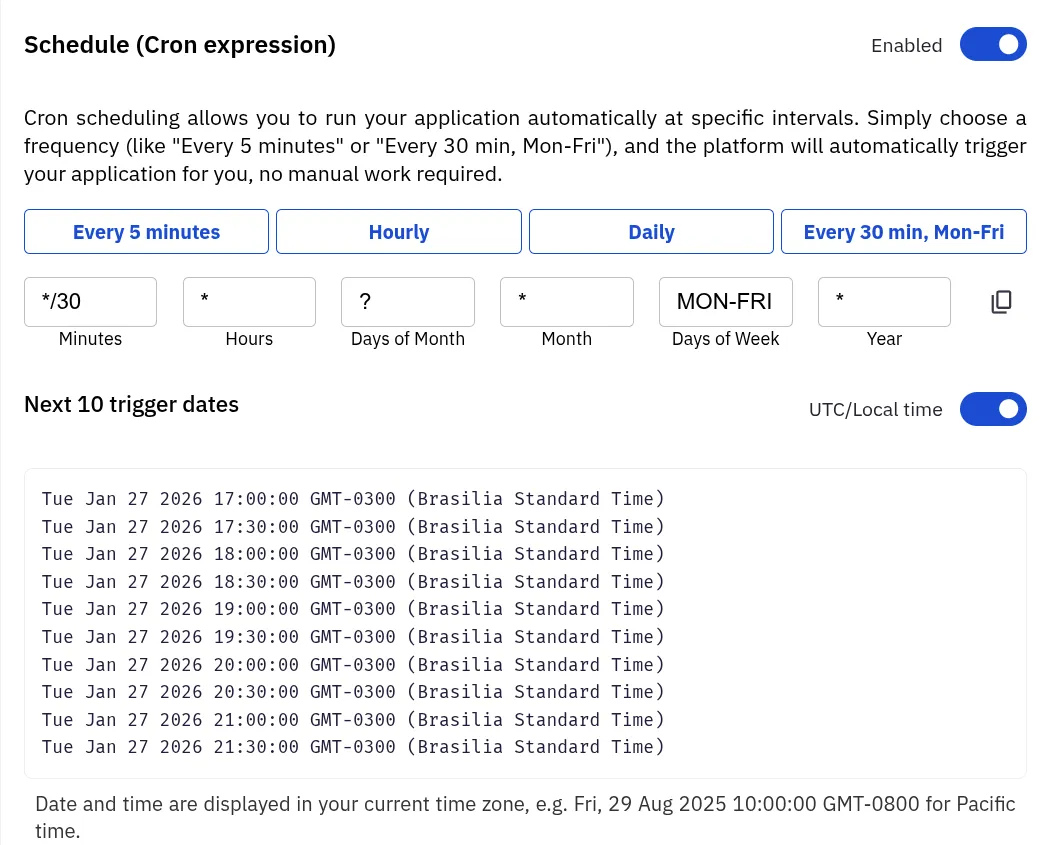Image resolution: width=1046 pixels, height=845 pixels.
Task: Choose the Daily frequency preset
Action: tap(651, 231)
